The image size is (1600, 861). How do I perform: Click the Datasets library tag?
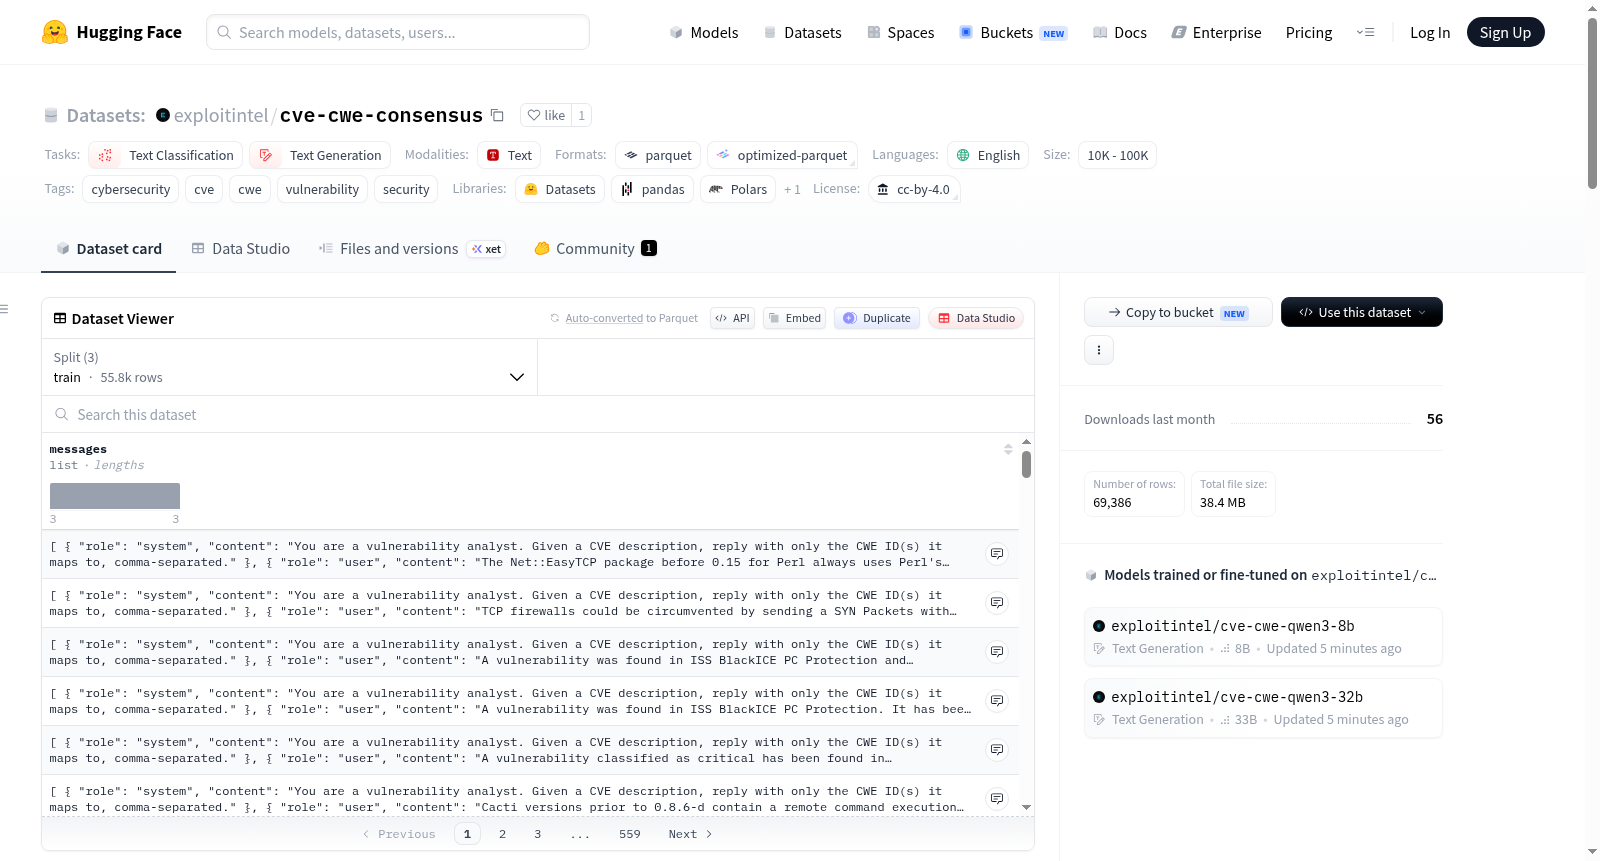tap(560, 189)
